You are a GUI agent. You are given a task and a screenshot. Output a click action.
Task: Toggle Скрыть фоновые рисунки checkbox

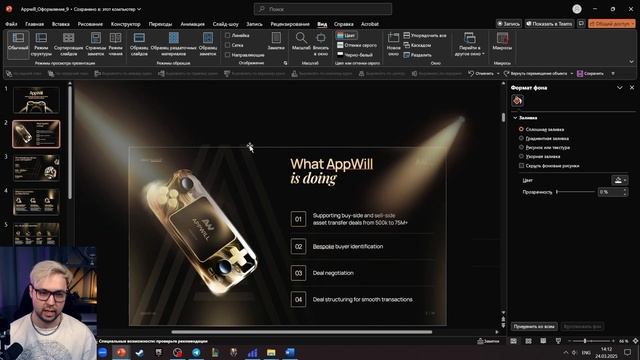521,166
